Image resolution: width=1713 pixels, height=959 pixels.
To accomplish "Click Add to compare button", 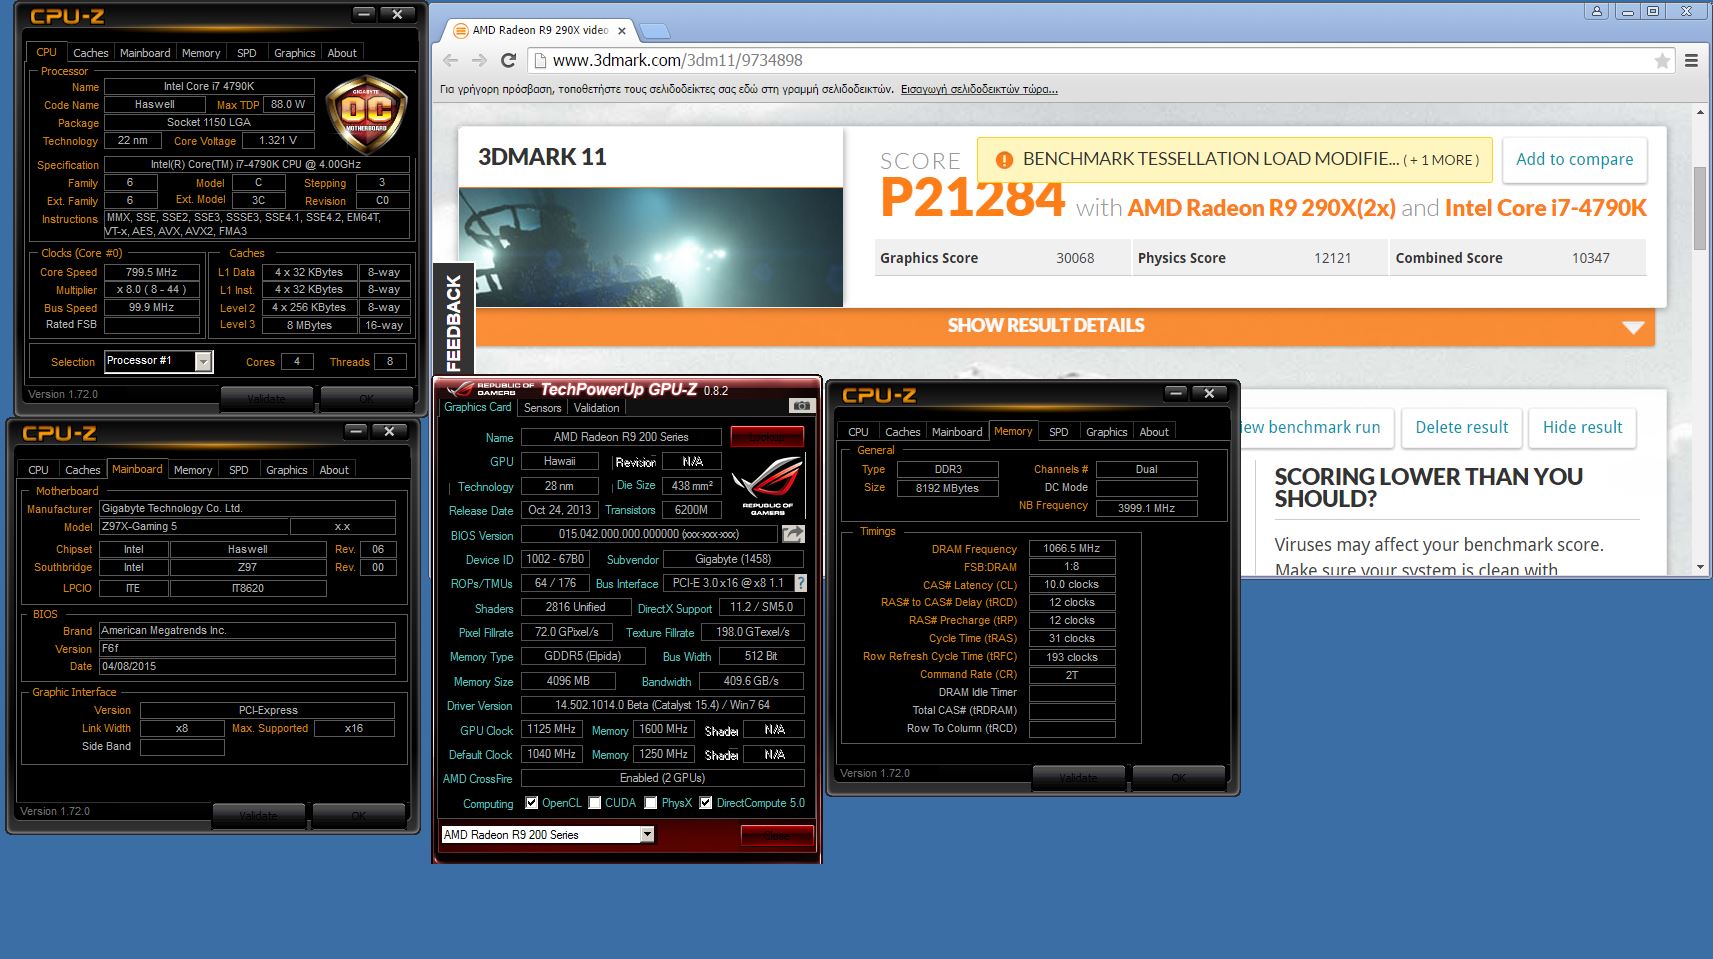I will pyautogui.click(x=1574, y=160).
